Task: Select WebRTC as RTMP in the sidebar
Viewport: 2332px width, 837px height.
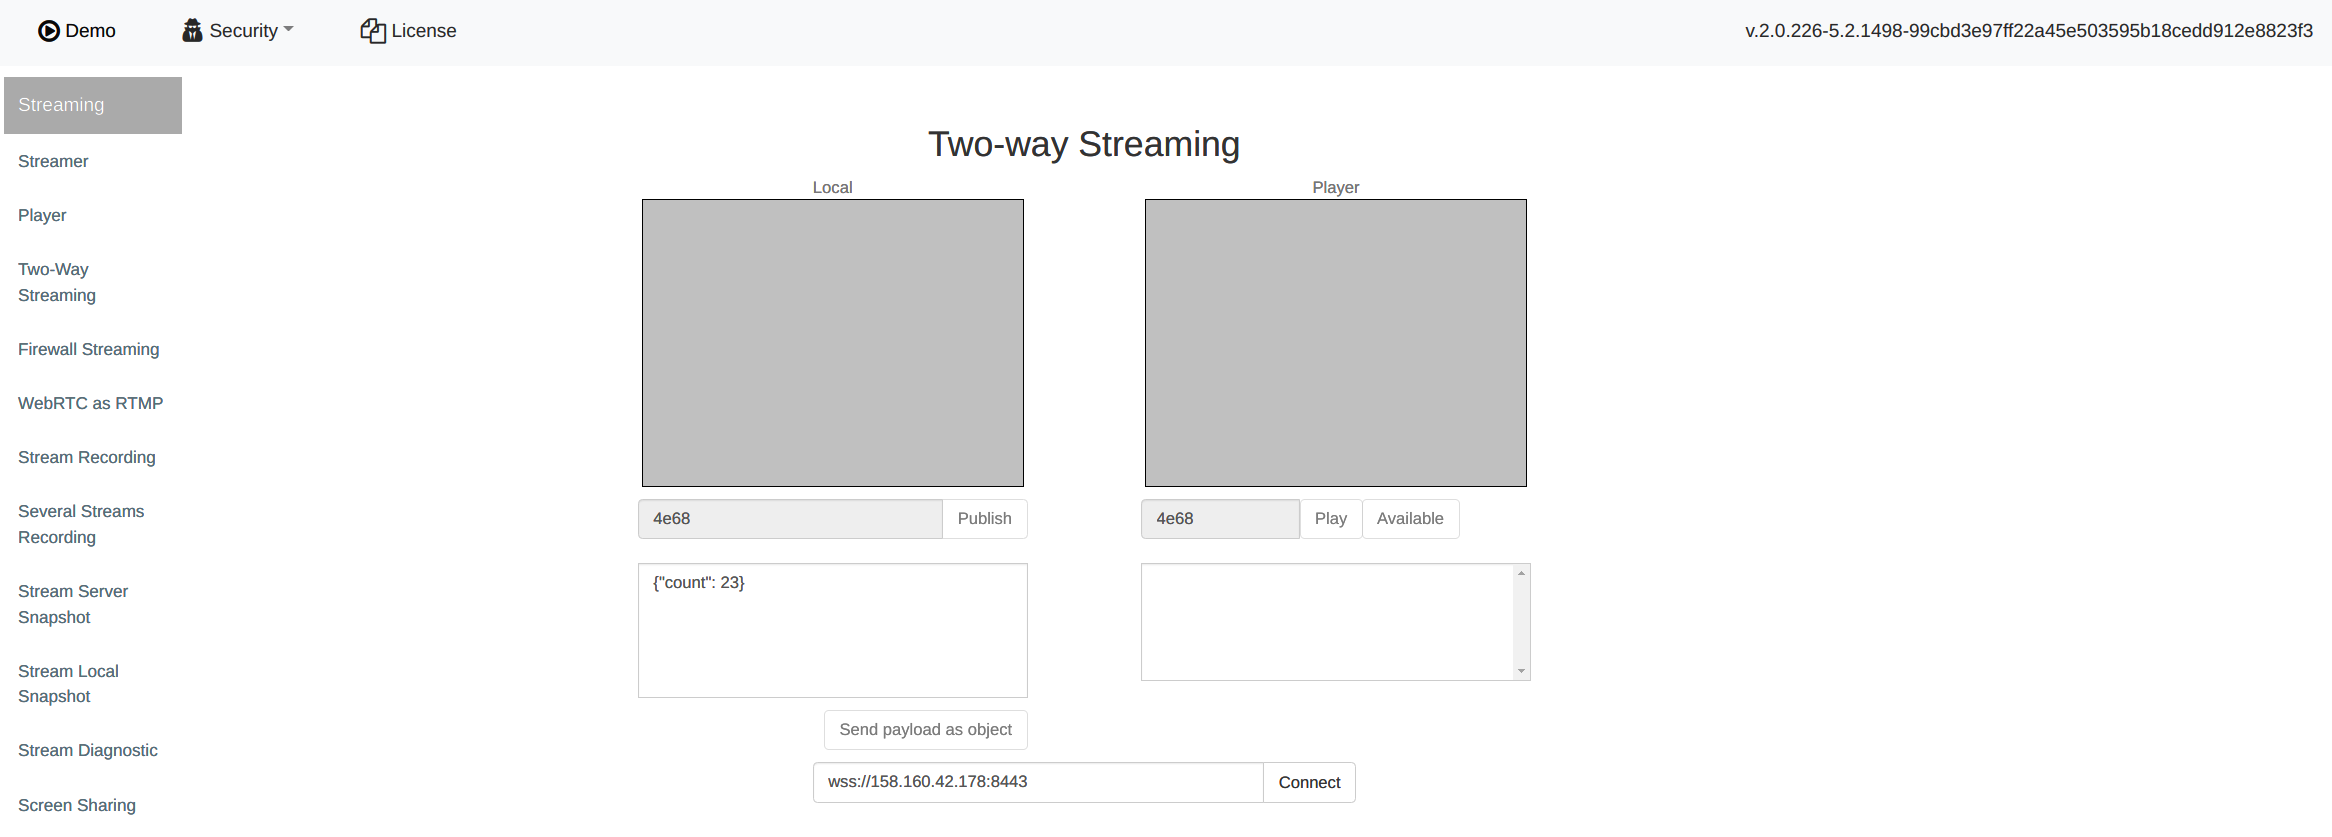Action: [90, 403]
